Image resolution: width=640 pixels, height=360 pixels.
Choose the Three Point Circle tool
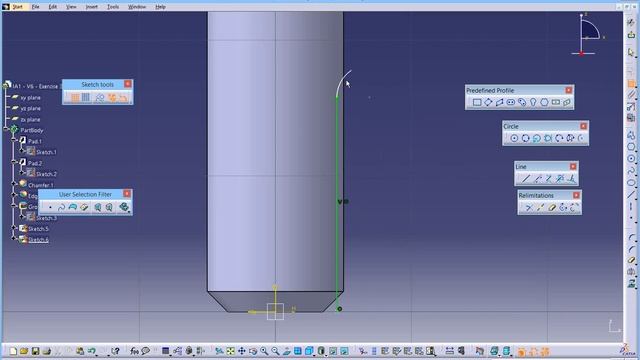coord(525,138)
